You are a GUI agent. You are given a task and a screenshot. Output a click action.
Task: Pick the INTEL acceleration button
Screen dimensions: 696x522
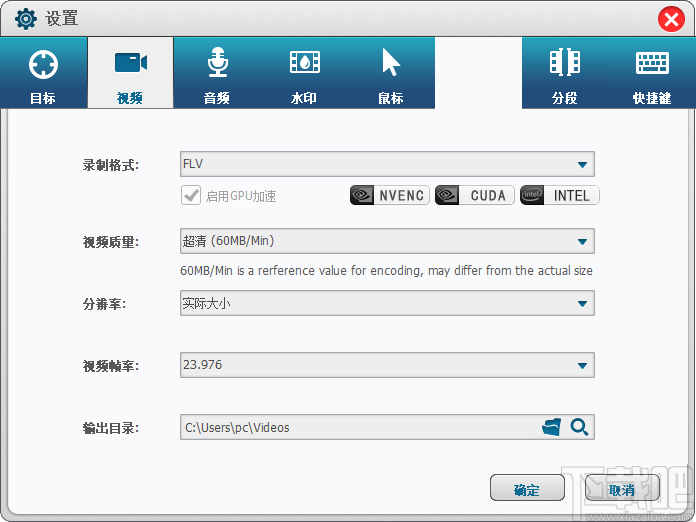coord(559,195)
